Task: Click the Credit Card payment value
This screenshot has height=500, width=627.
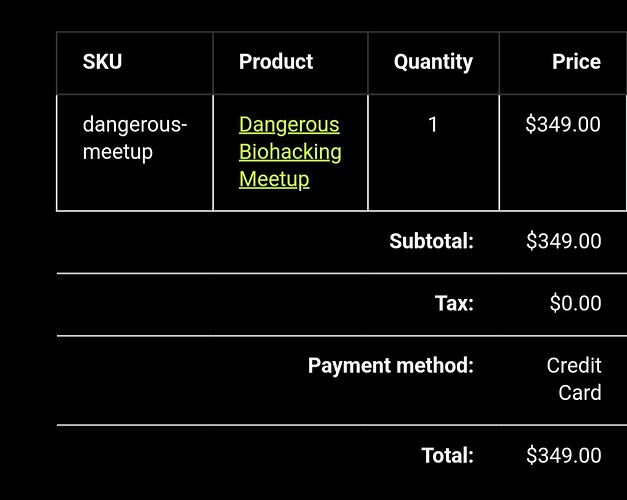Action: 574,379
